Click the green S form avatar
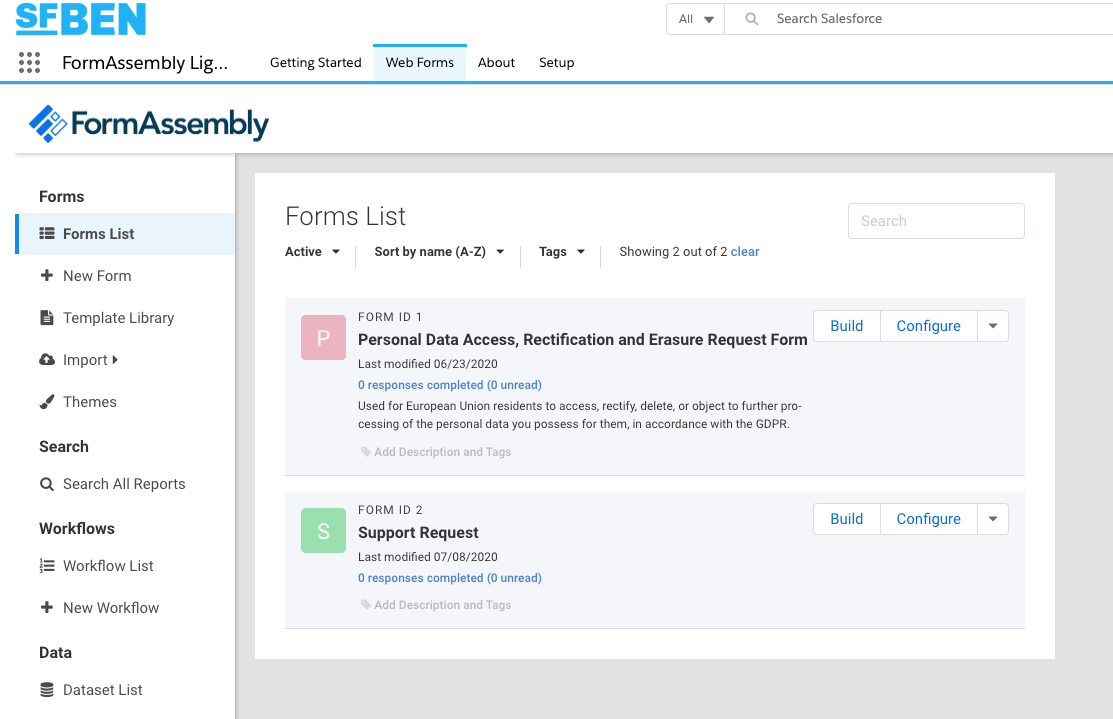Image resolution: width=1113 pixels, height=719 pixels. 324,531
